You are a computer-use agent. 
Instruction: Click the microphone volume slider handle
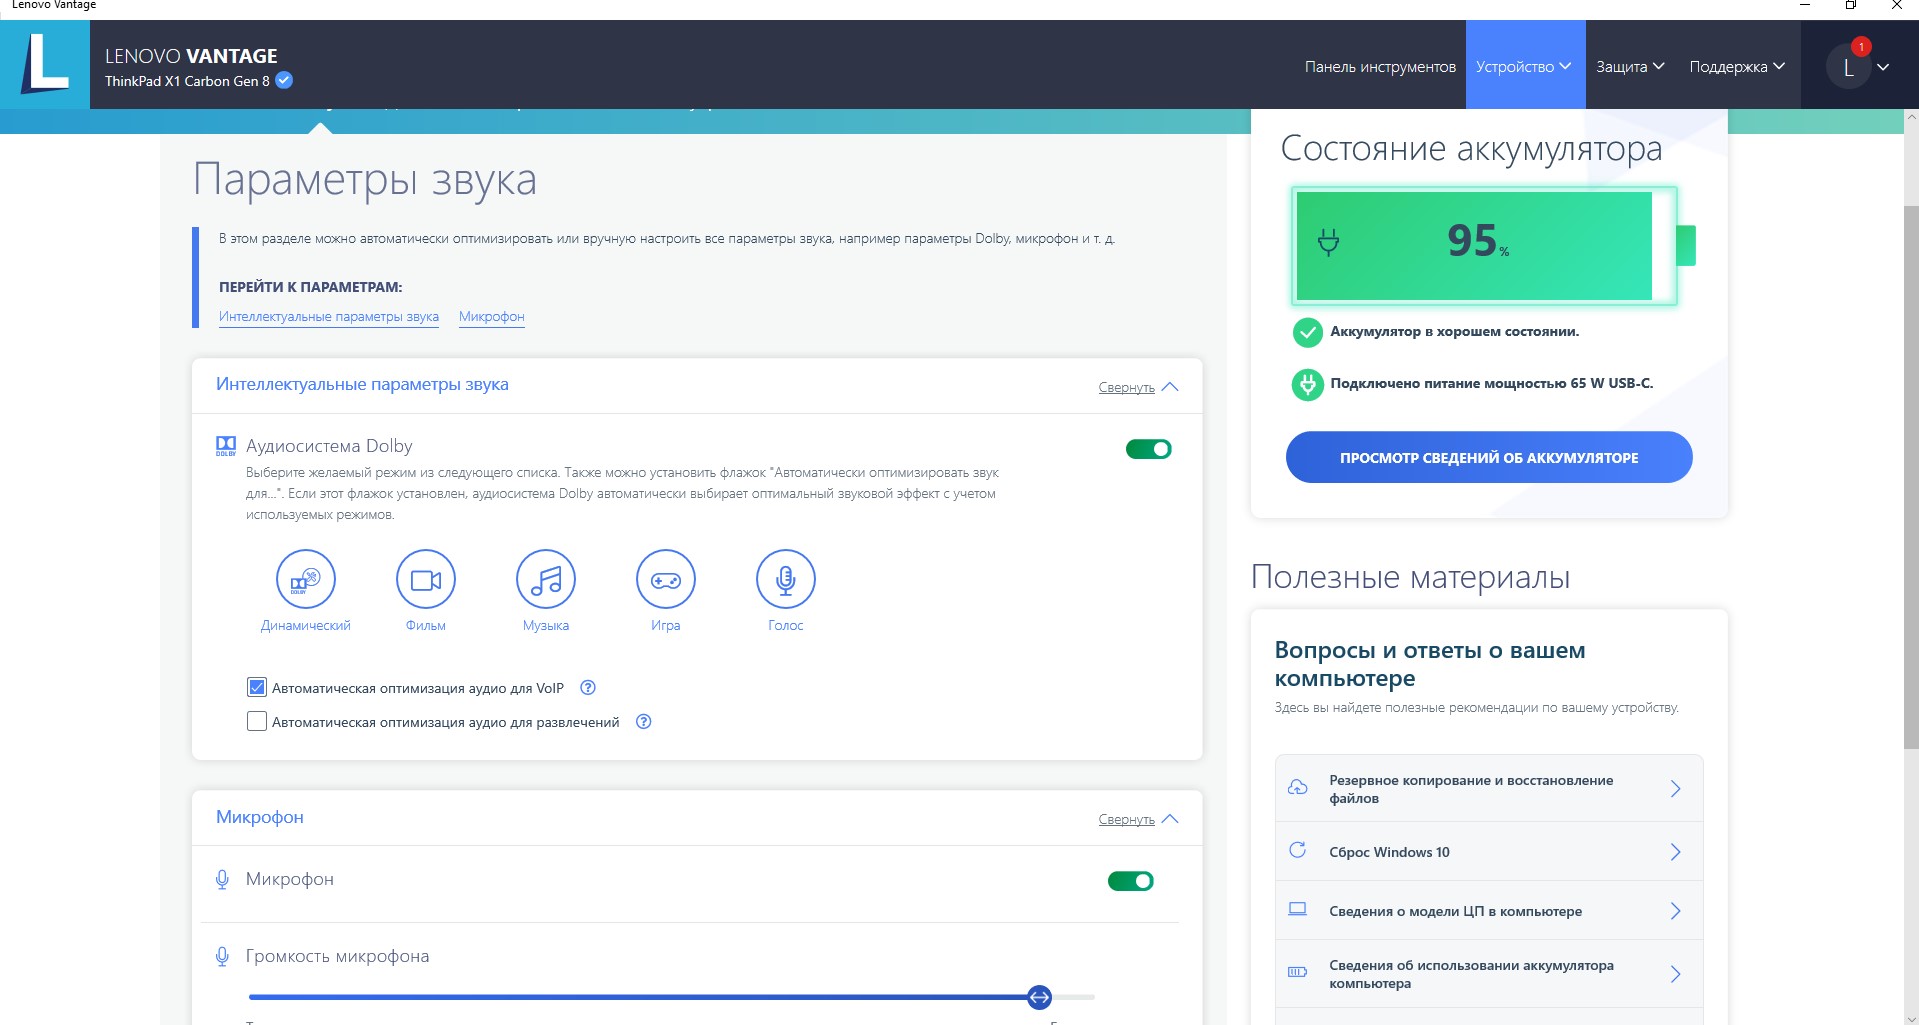coord(1040,997)
